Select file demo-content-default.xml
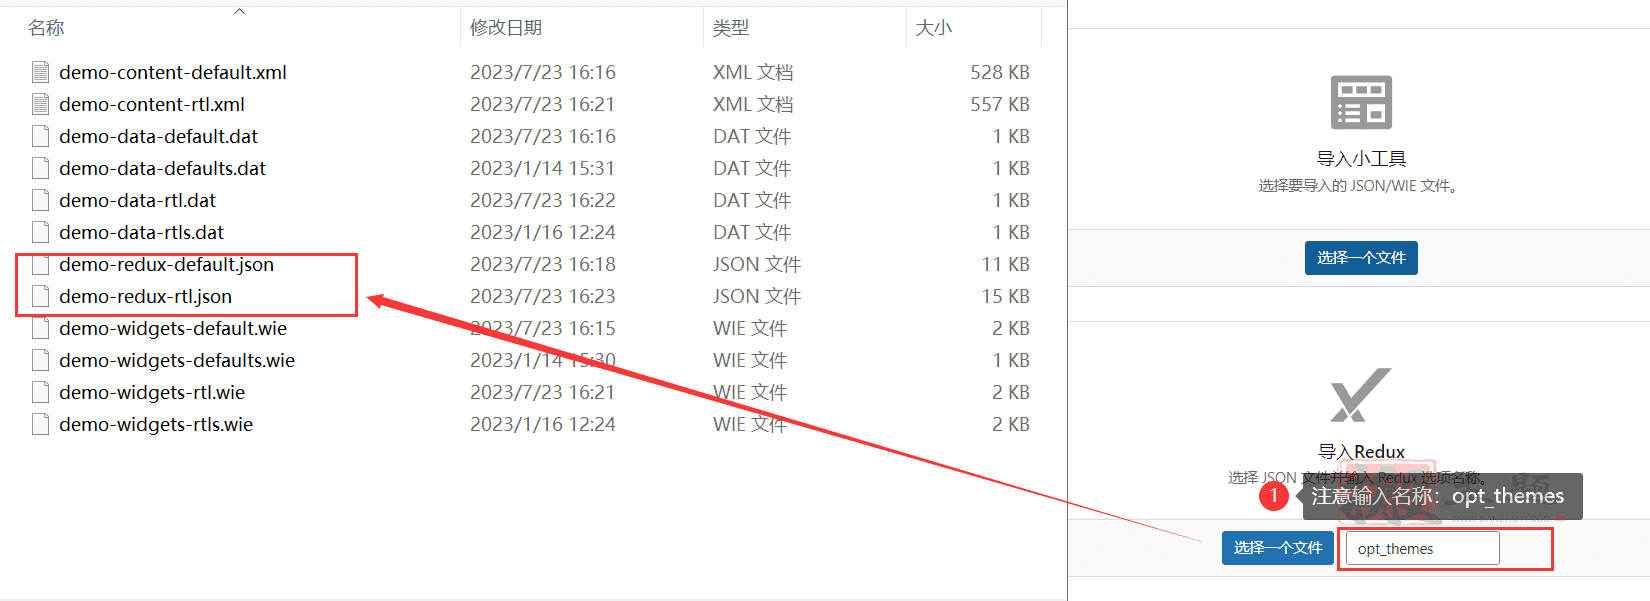 [x=173, y=72]
